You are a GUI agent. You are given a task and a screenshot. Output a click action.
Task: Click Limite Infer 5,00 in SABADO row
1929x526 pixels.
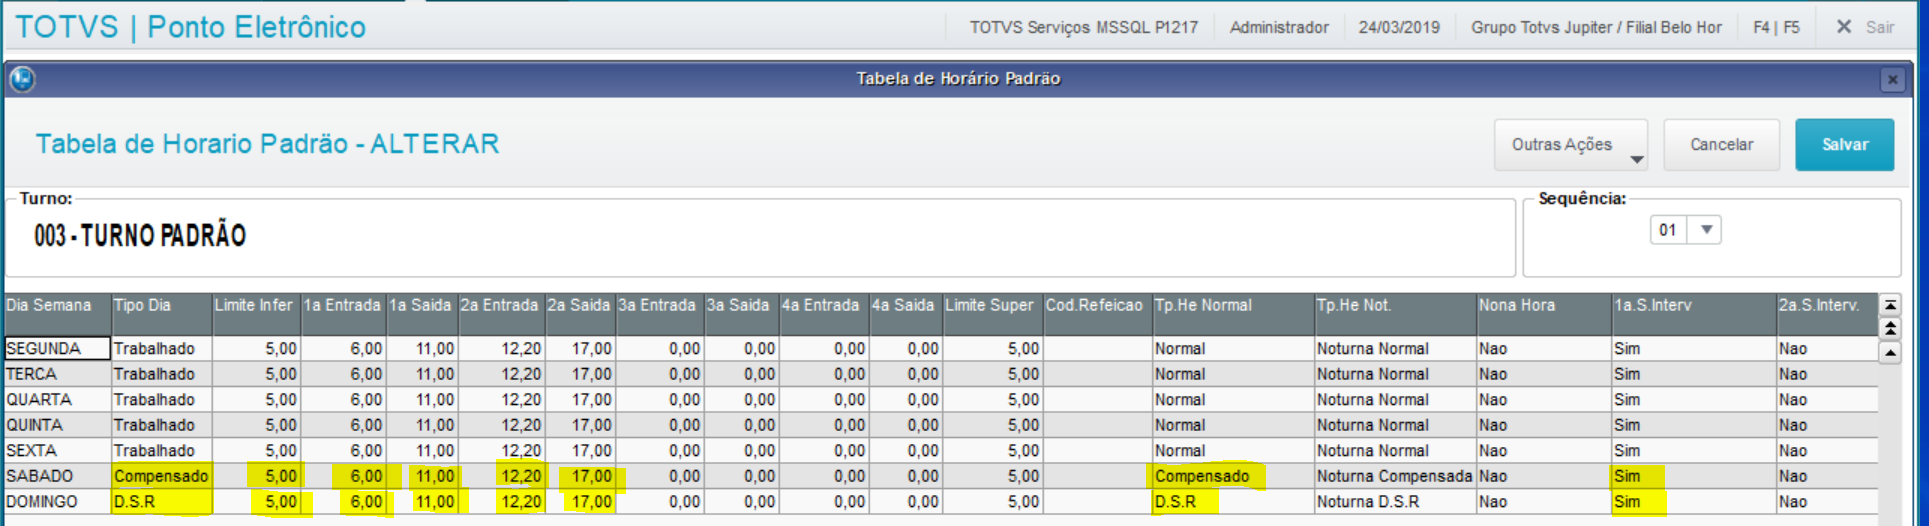tap(257, 476)
